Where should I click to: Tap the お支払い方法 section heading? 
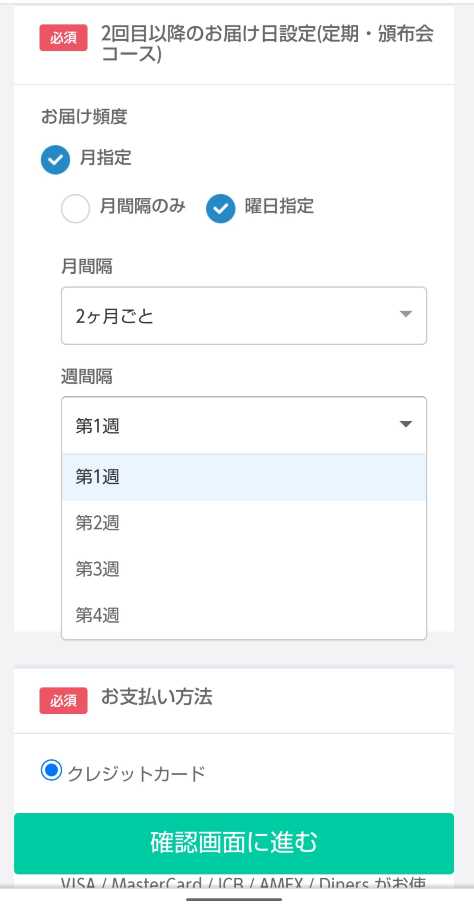[157, 696]
